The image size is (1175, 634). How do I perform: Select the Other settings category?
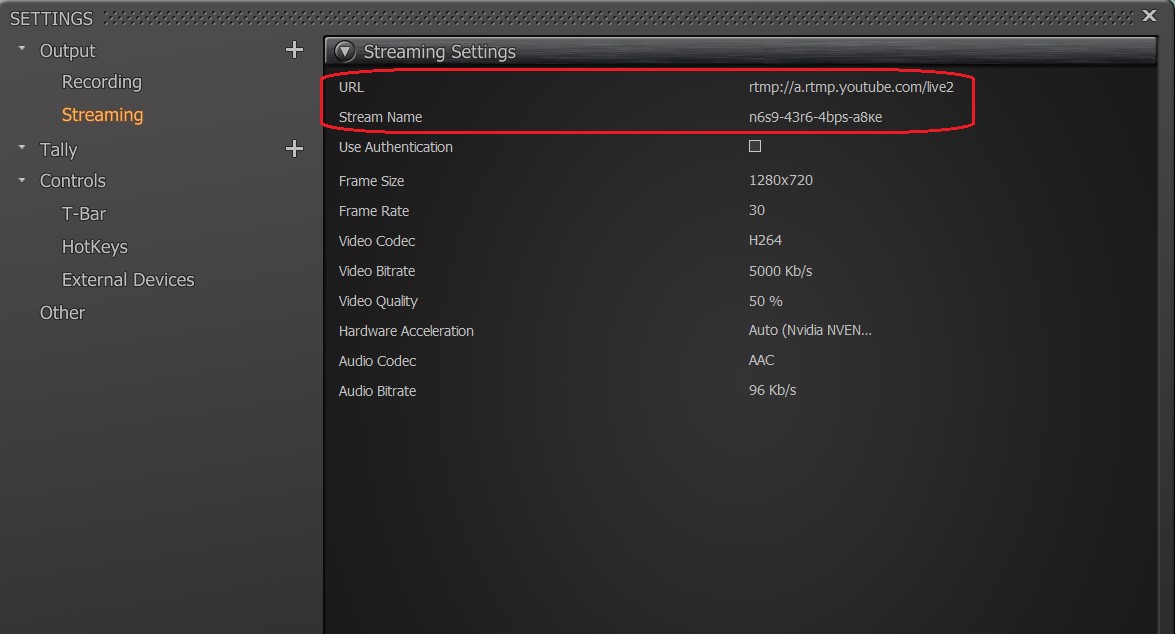pyautogui.click(x=62, y=313)
